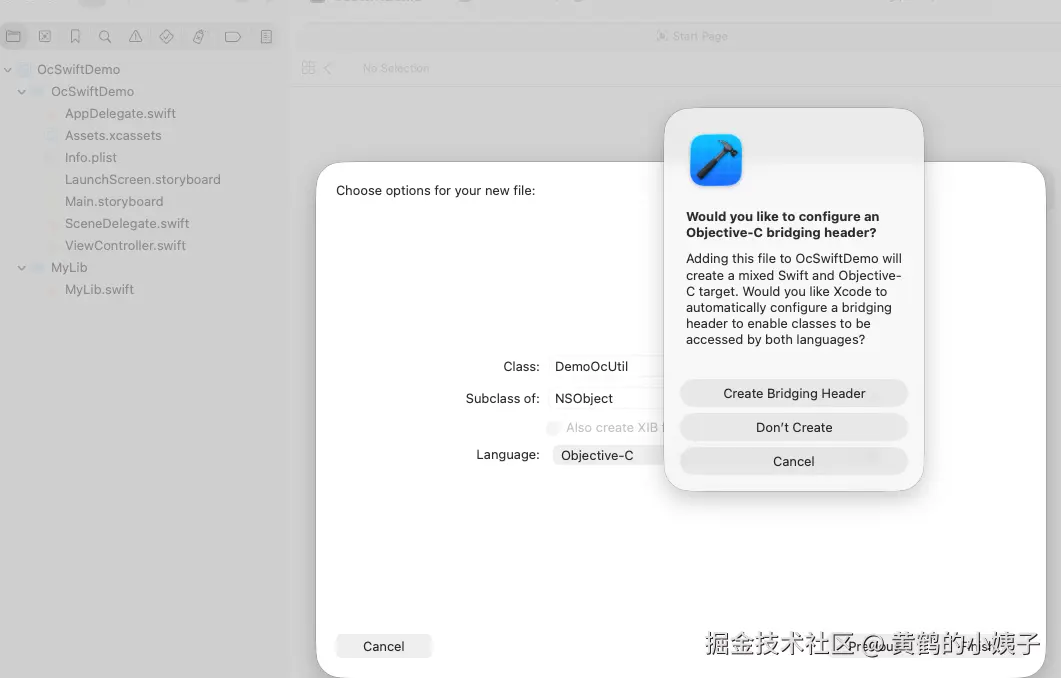Open the Report navigator document icon
Viewport: 1061px width, 678px height.
(x=266, y=37)
